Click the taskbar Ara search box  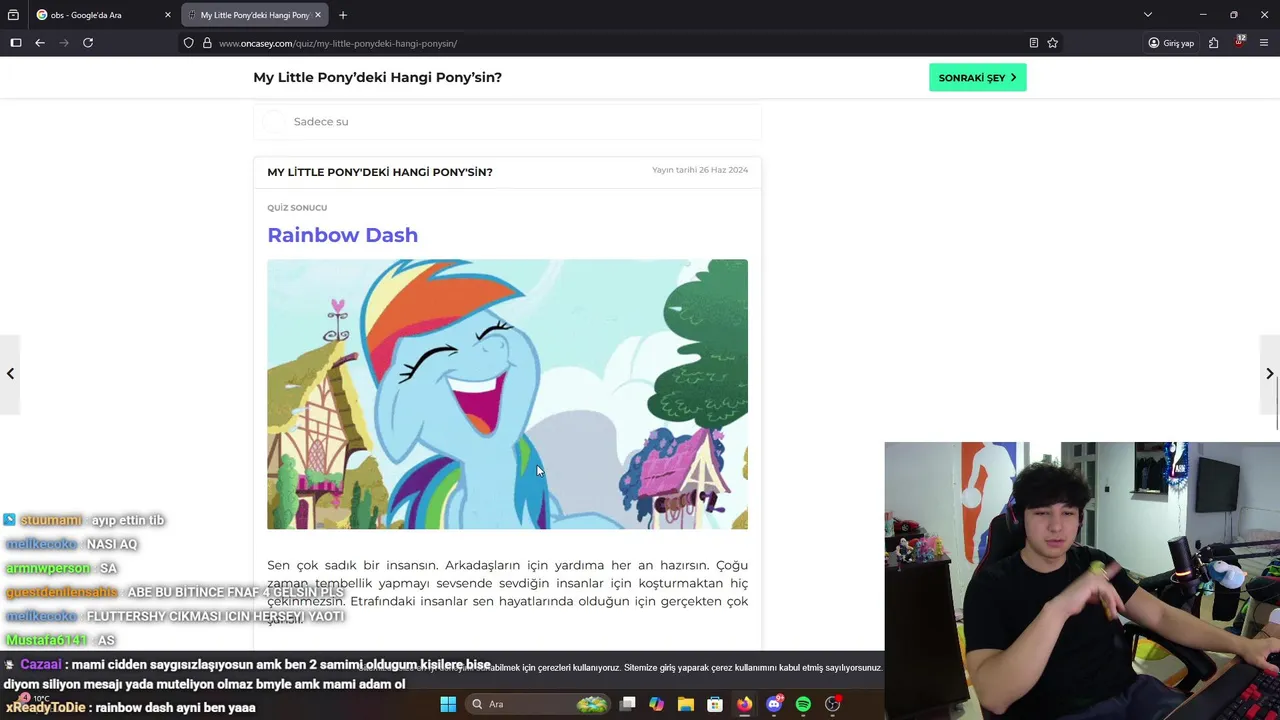pos(540,704)
